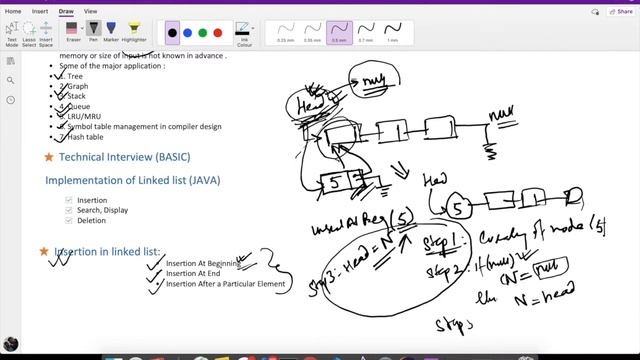Open the Ink Colour picker
The image size is (640, 360).
(243, 34)
